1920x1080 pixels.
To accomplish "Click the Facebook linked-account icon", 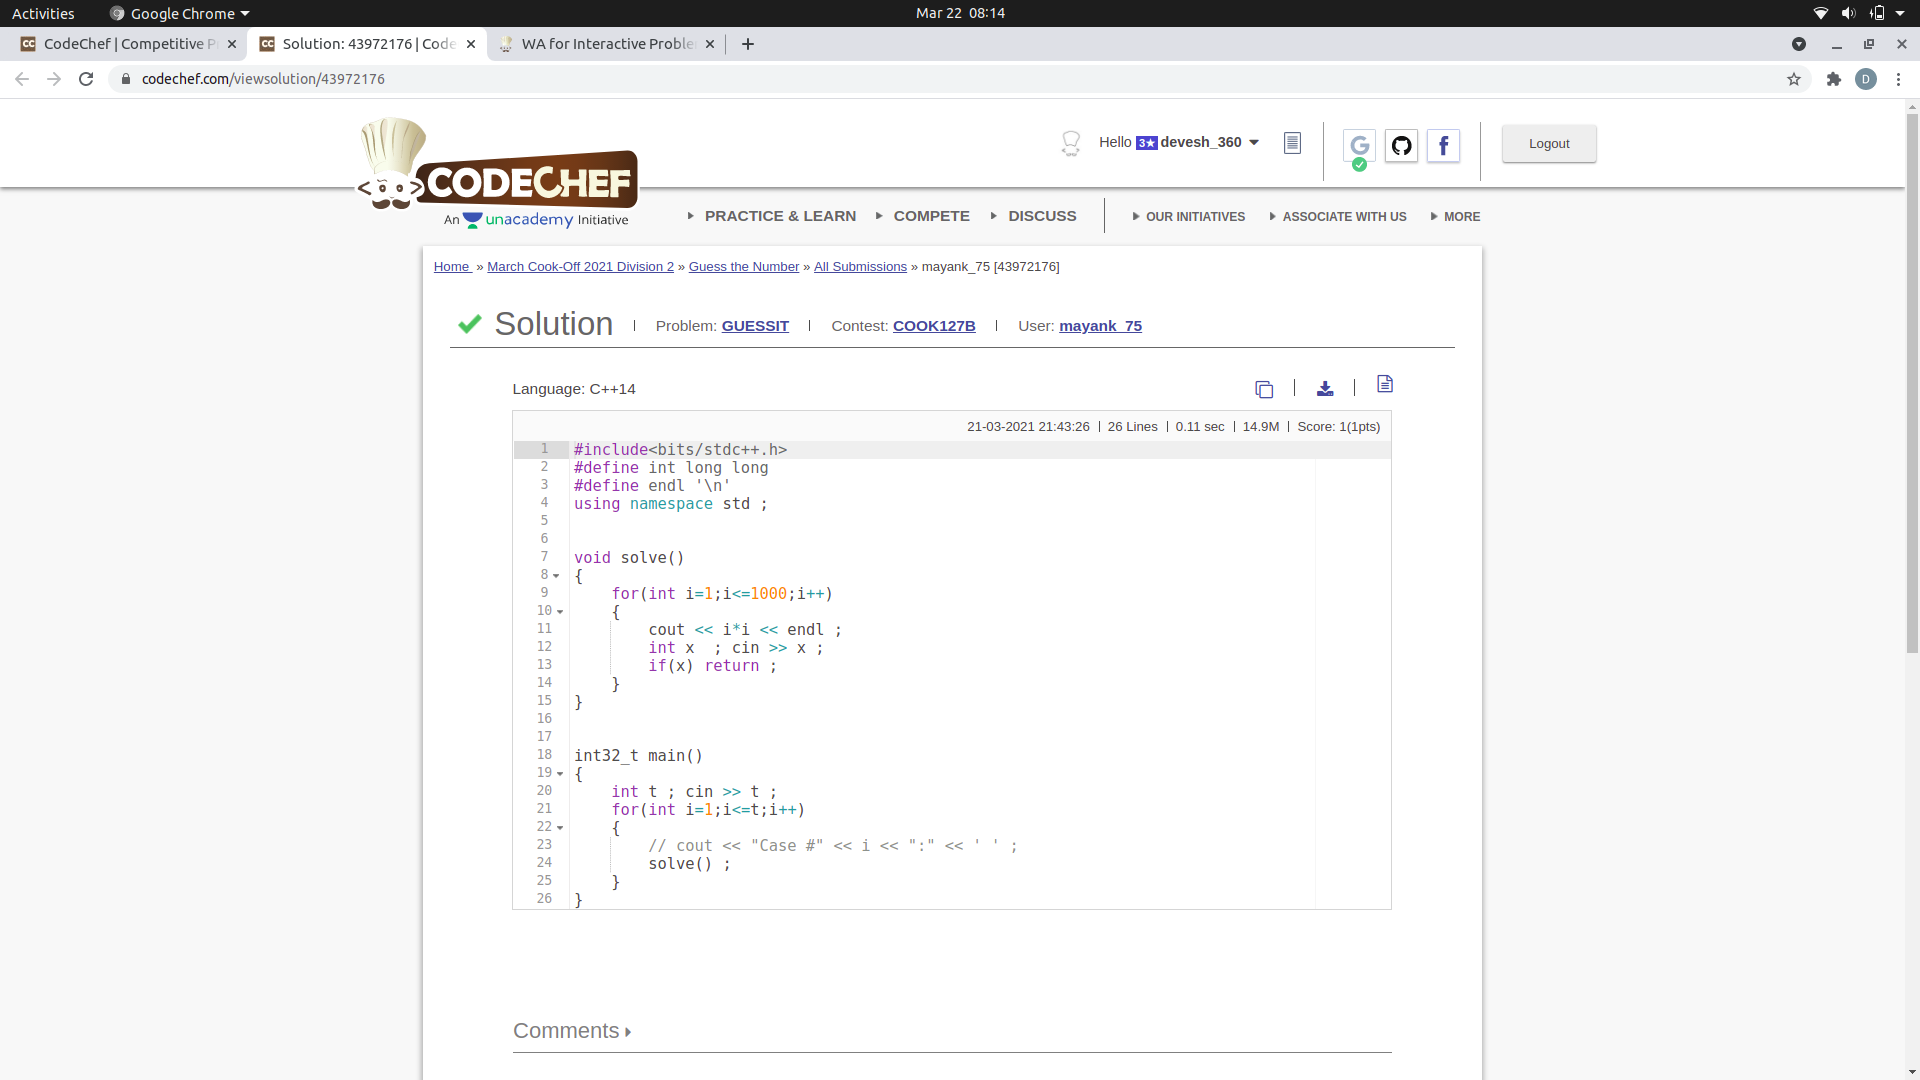I will (x=1443, y=146).
